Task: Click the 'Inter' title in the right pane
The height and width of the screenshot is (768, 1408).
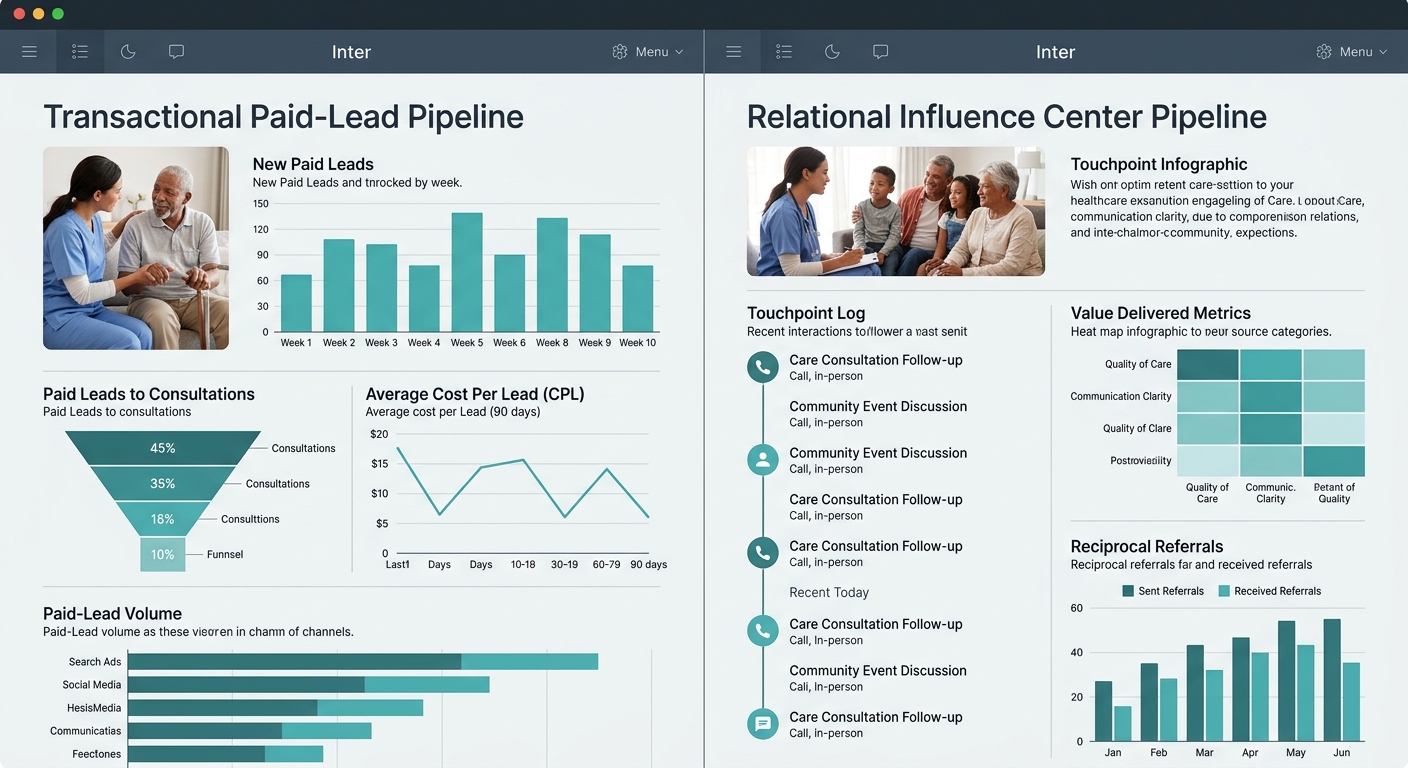Action: click(x=1055, y=52)
